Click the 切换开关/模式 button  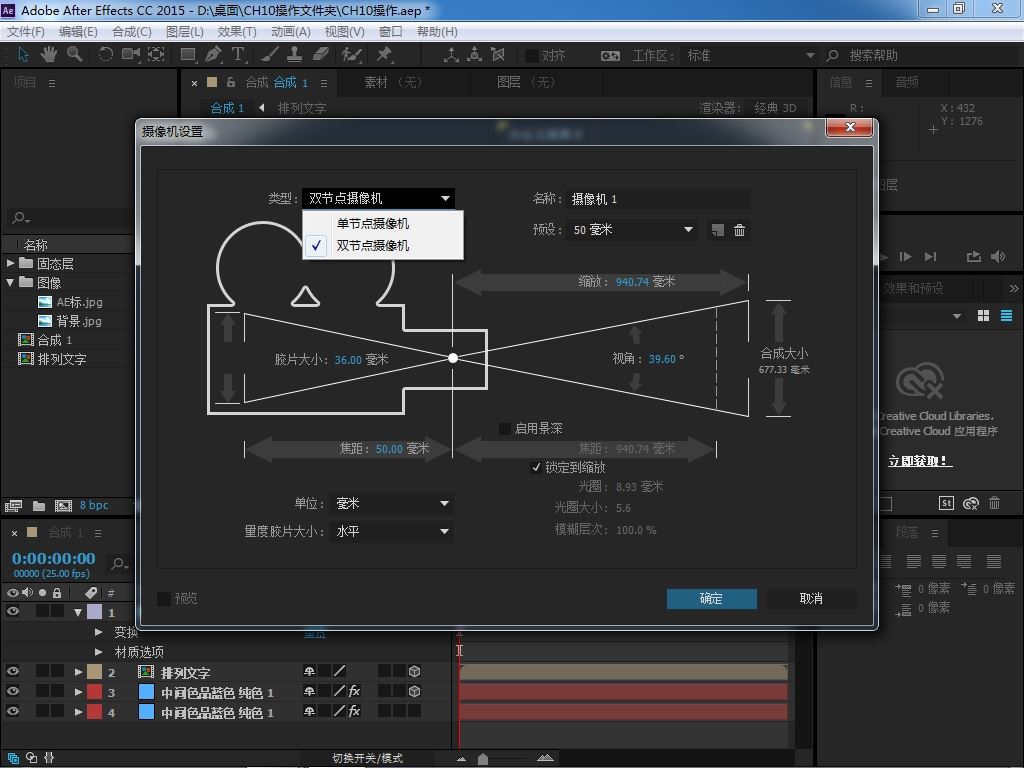367,758
